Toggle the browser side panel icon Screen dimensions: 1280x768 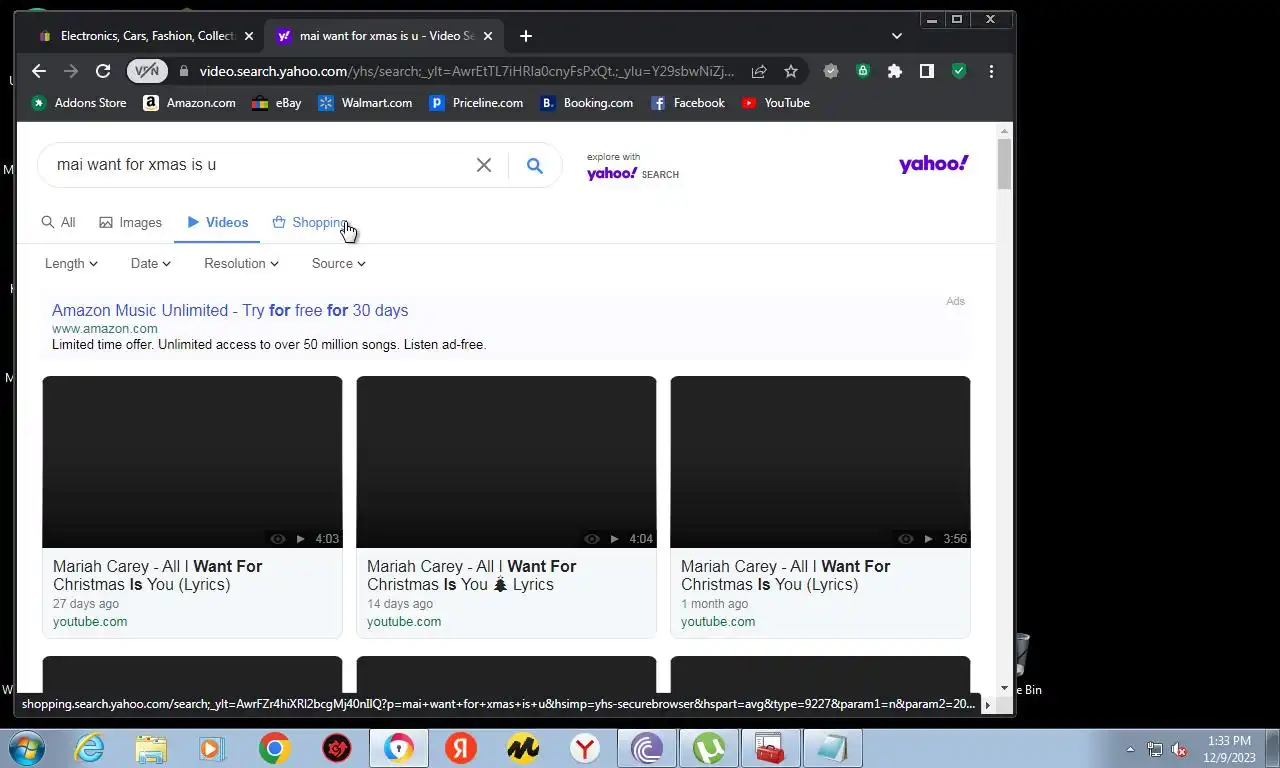click(x=927, y=71)
